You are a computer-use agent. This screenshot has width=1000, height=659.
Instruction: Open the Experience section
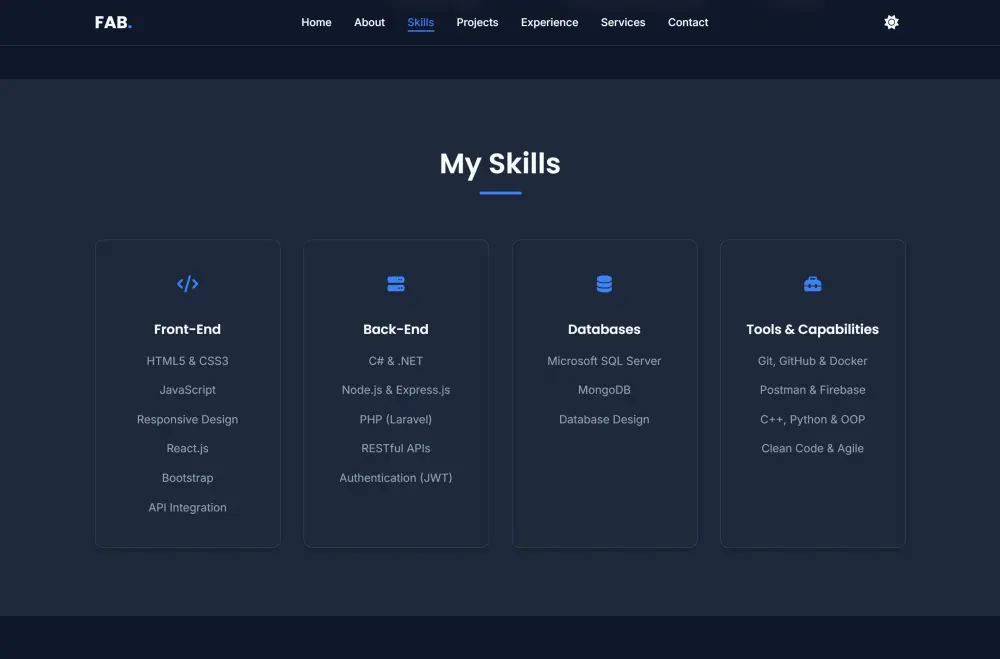pyautogui.click(x=549, y=22)
